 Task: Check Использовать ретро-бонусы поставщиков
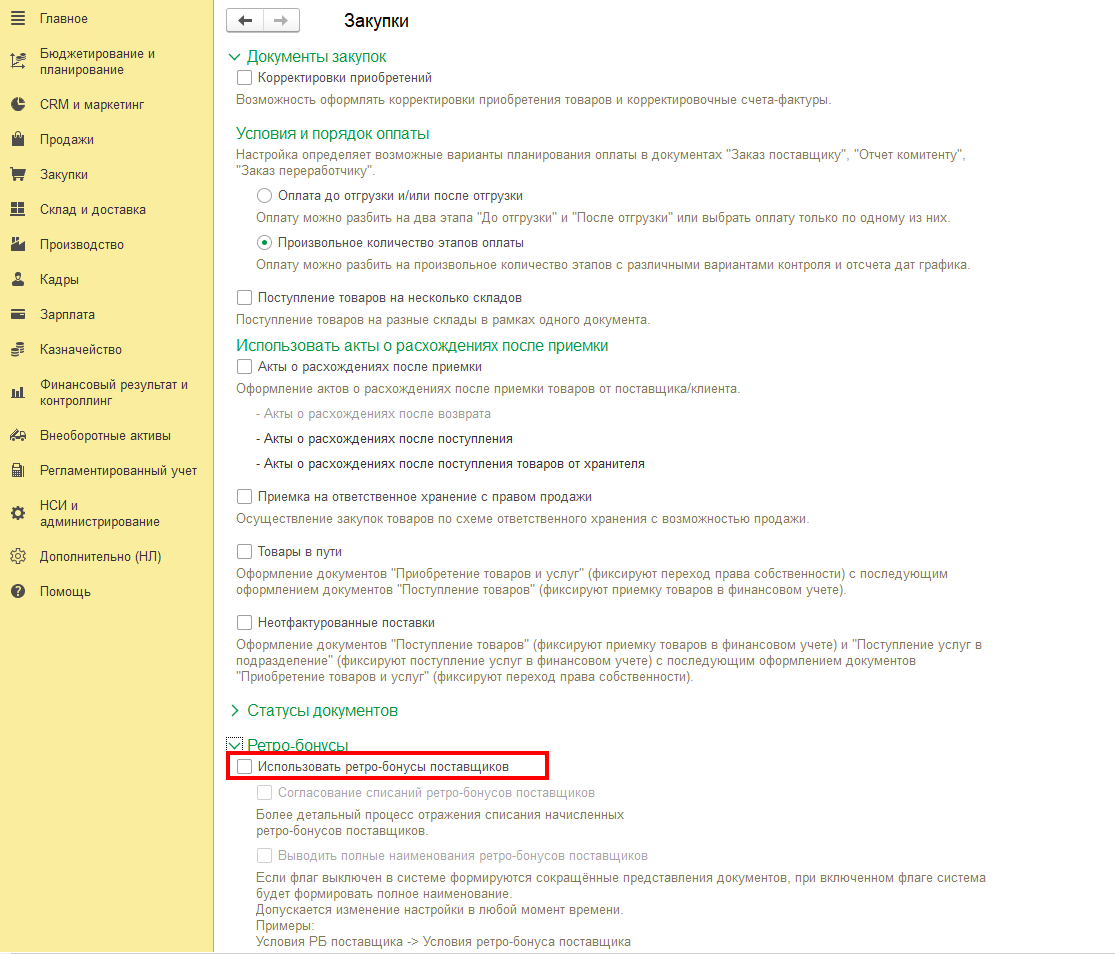click(245, 766)
